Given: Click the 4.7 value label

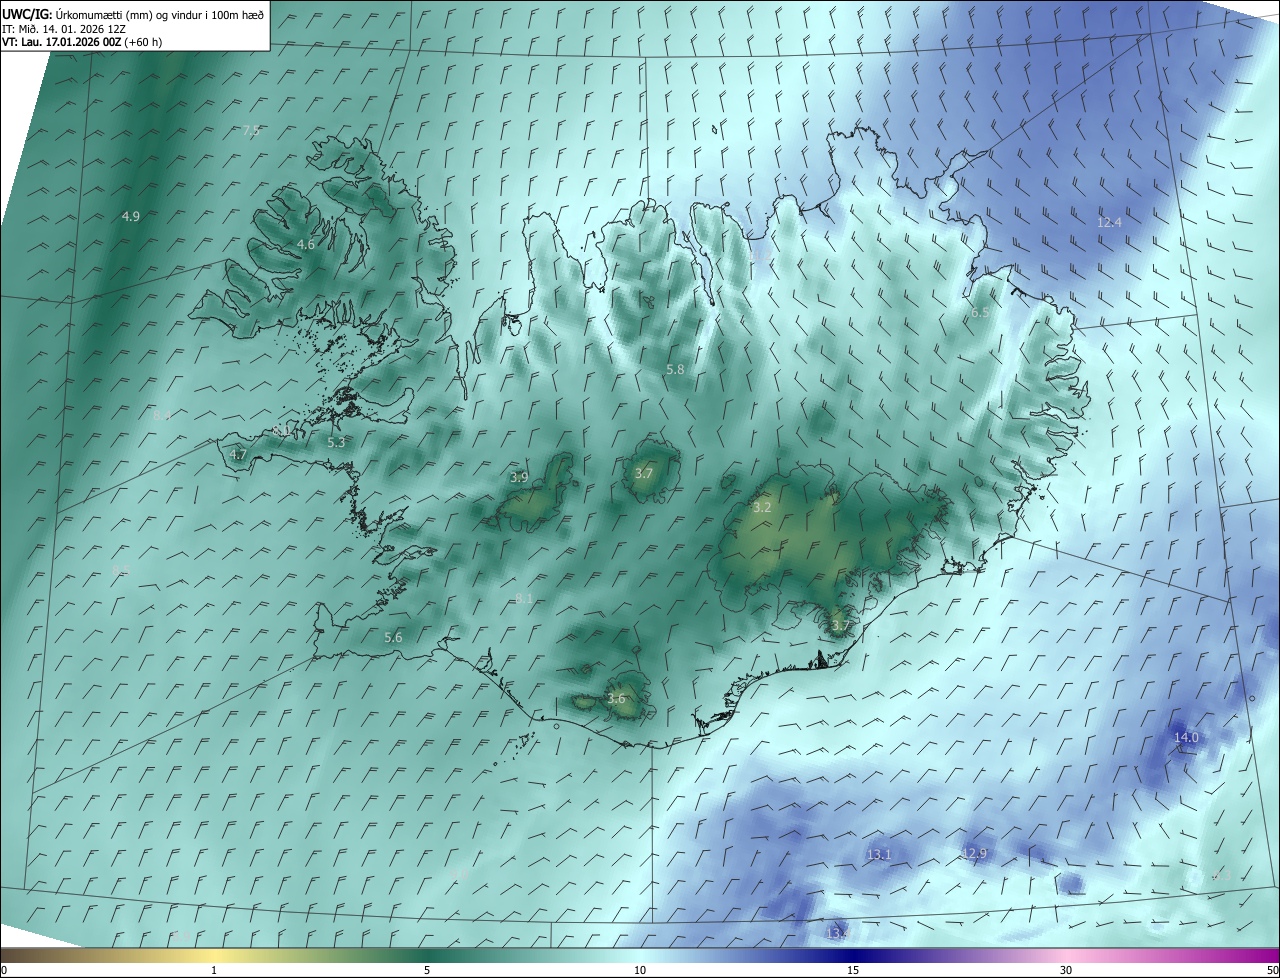Looking at the screenshot, I should coord(238,454).
